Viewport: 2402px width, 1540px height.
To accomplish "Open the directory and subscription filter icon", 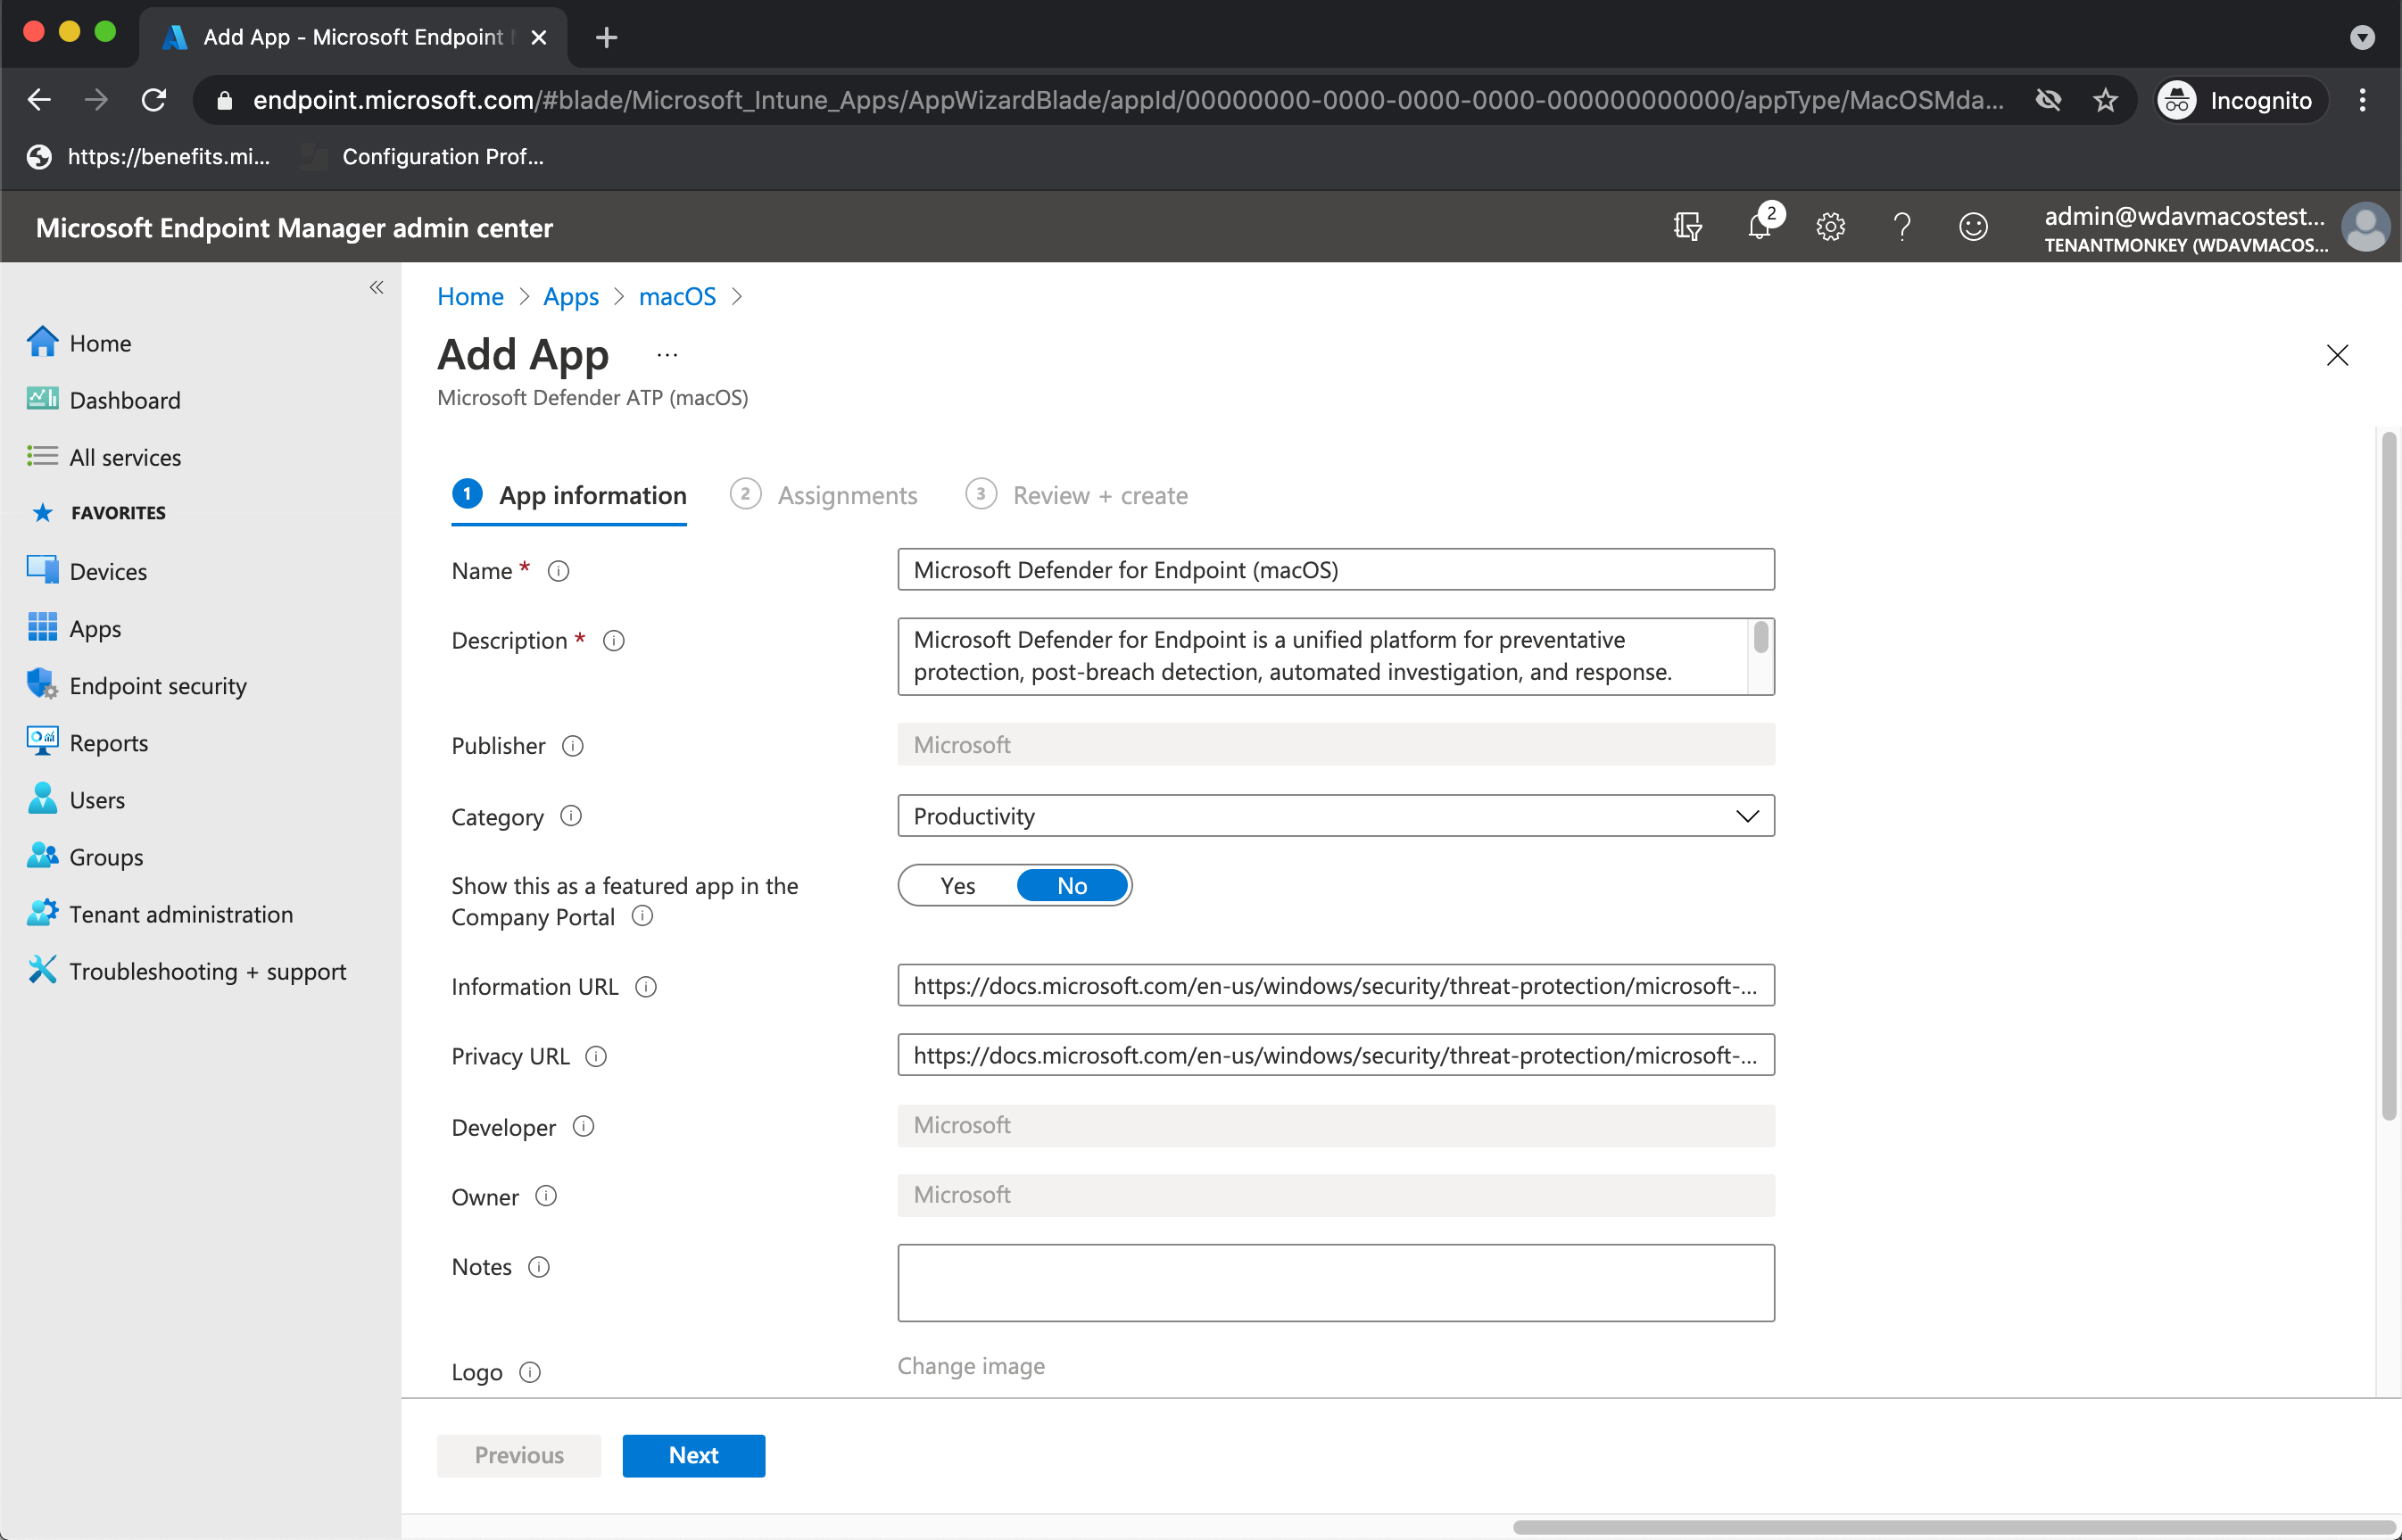I will 1687,227.
